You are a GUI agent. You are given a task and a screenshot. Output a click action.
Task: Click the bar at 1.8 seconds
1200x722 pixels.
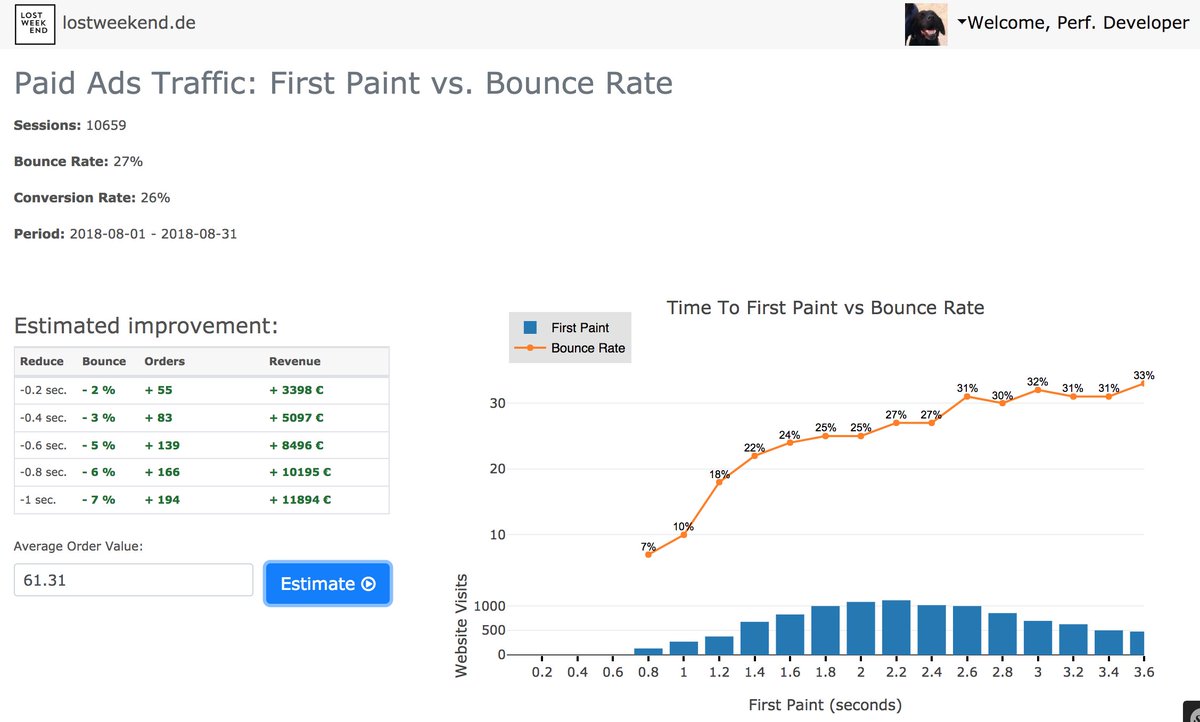[825, 631]
